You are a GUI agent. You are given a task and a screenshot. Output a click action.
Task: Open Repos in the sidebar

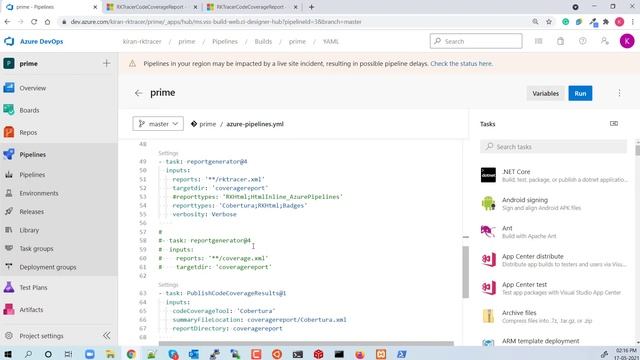pos(28,132)
